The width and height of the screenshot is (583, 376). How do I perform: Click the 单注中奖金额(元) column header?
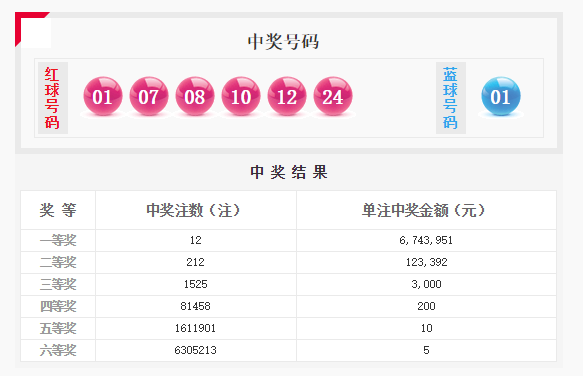pos(424,210)
